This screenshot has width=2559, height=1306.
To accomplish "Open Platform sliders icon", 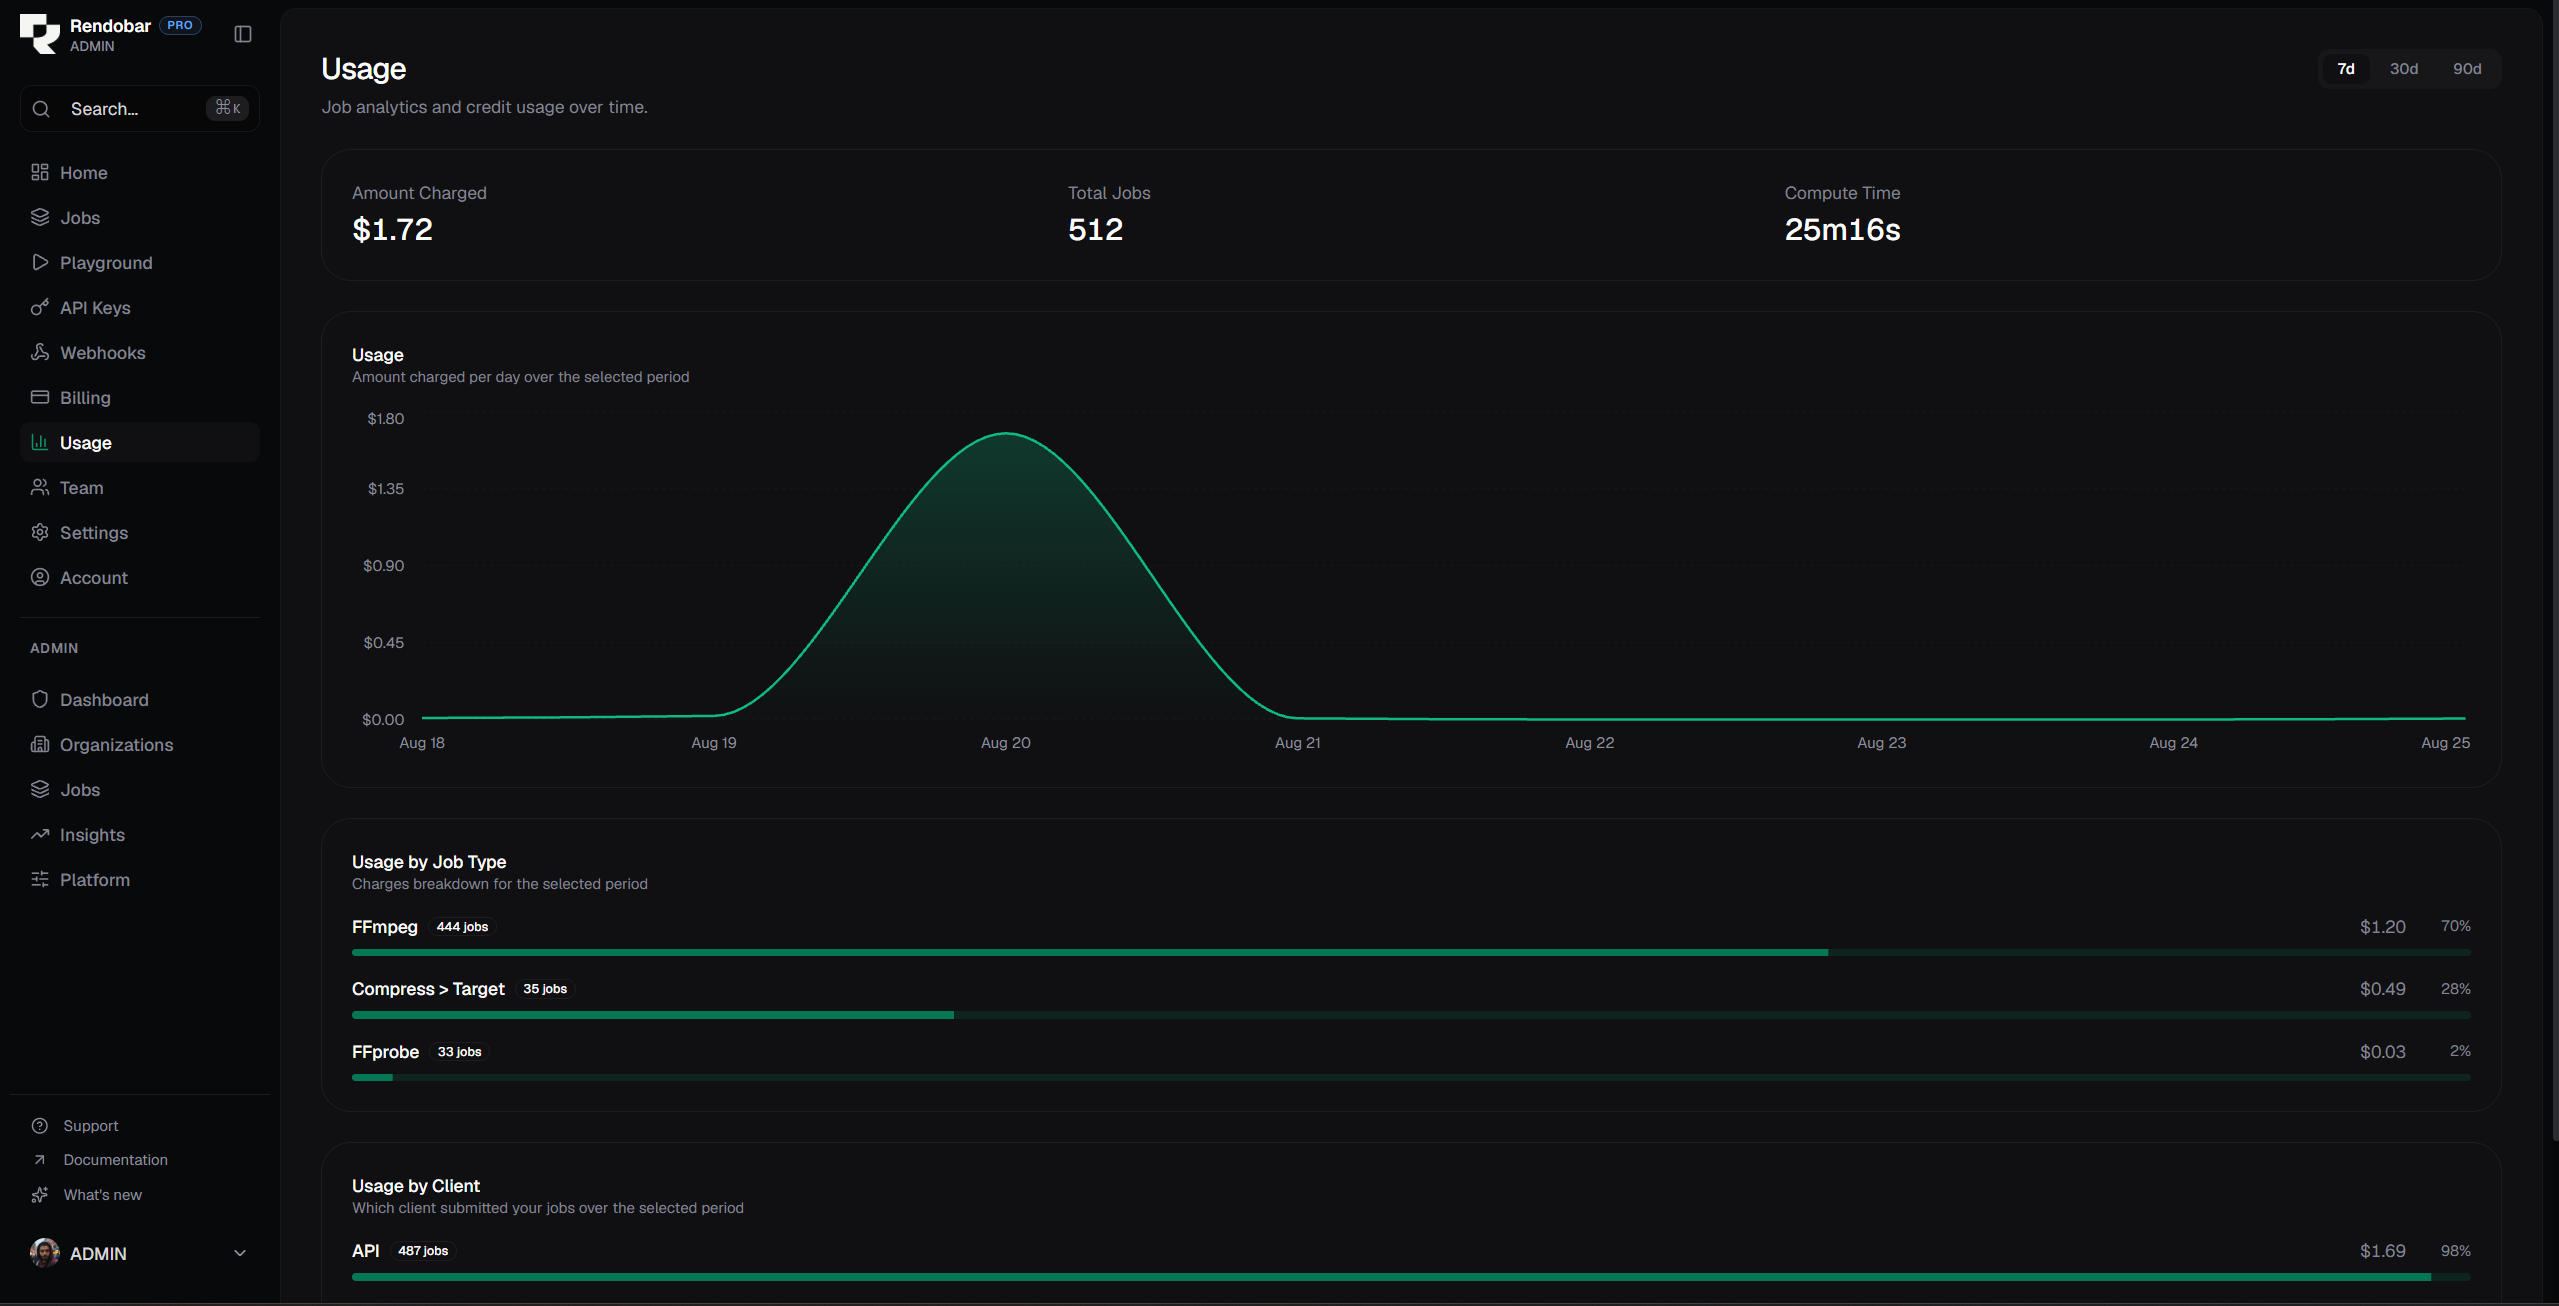I will pyautogui.click(x=40, y=879).
